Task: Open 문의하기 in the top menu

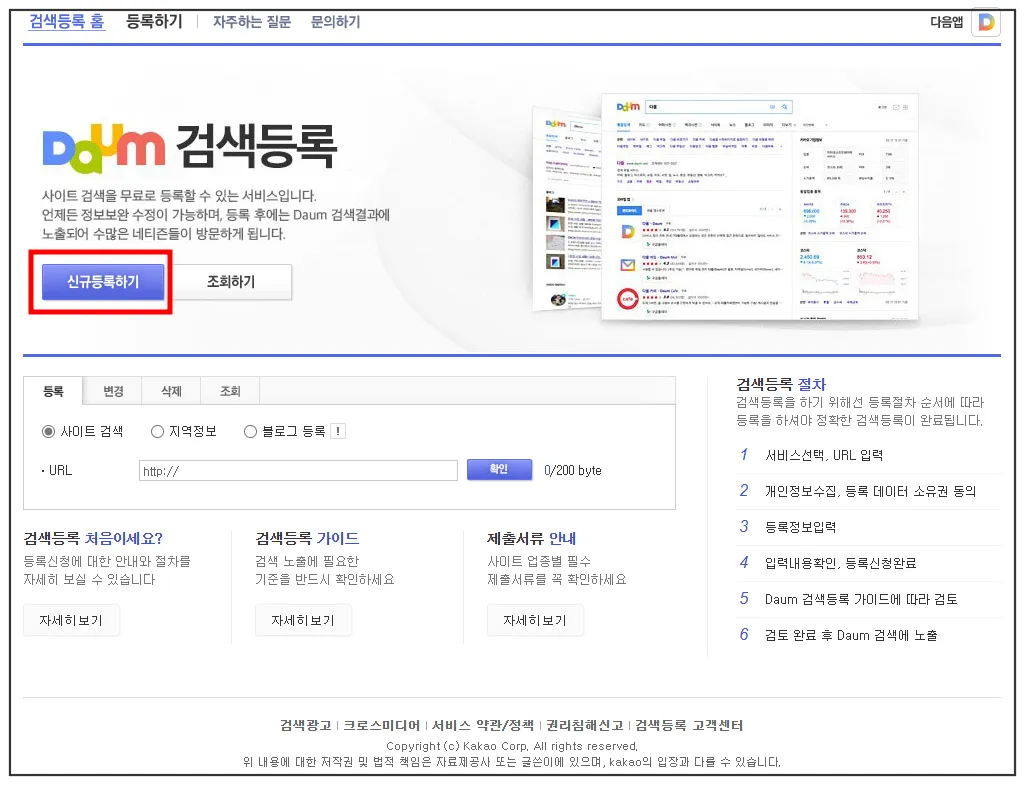Action: click(x=335, y=22)
